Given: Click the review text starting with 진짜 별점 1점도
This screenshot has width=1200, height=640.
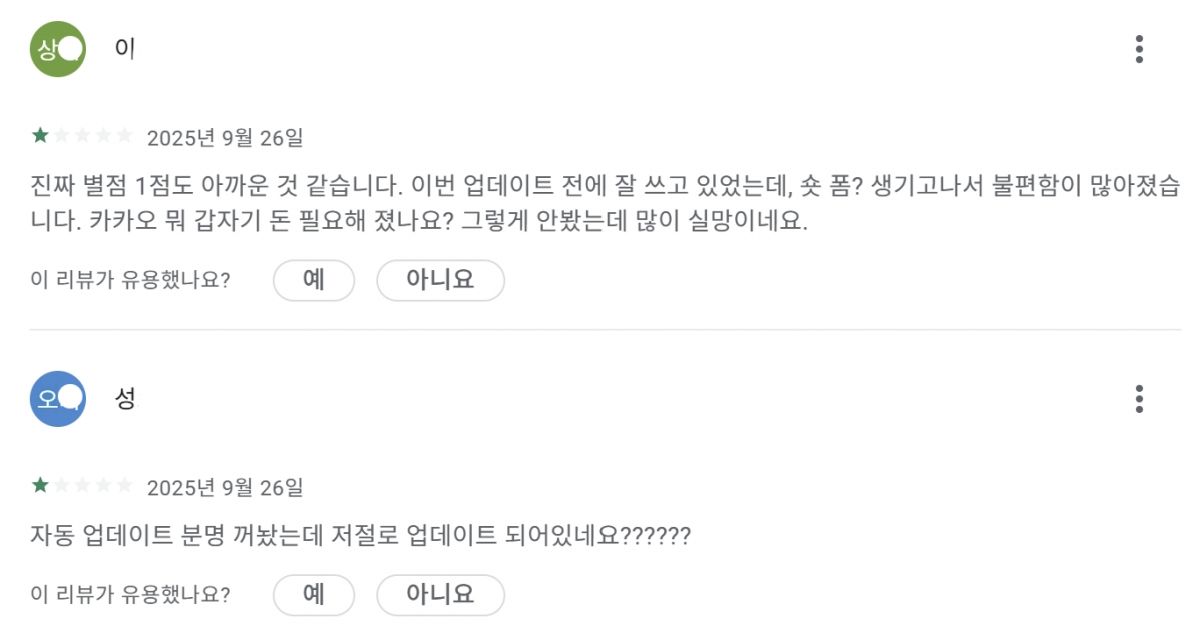Looking at the screenshot, I should (x=605, y=203).
